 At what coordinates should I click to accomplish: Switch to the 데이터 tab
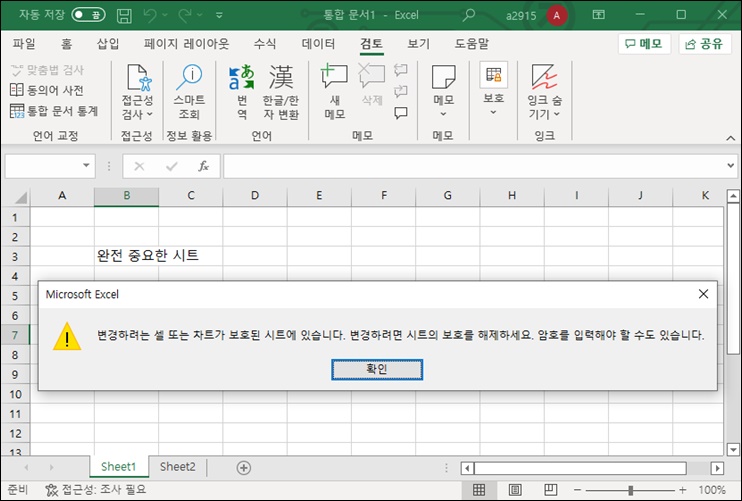point(318,44)
